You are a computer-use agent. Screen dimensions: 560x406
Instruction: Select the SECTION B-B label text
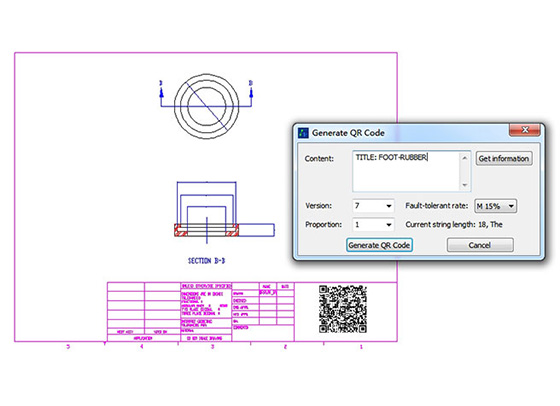206,261
